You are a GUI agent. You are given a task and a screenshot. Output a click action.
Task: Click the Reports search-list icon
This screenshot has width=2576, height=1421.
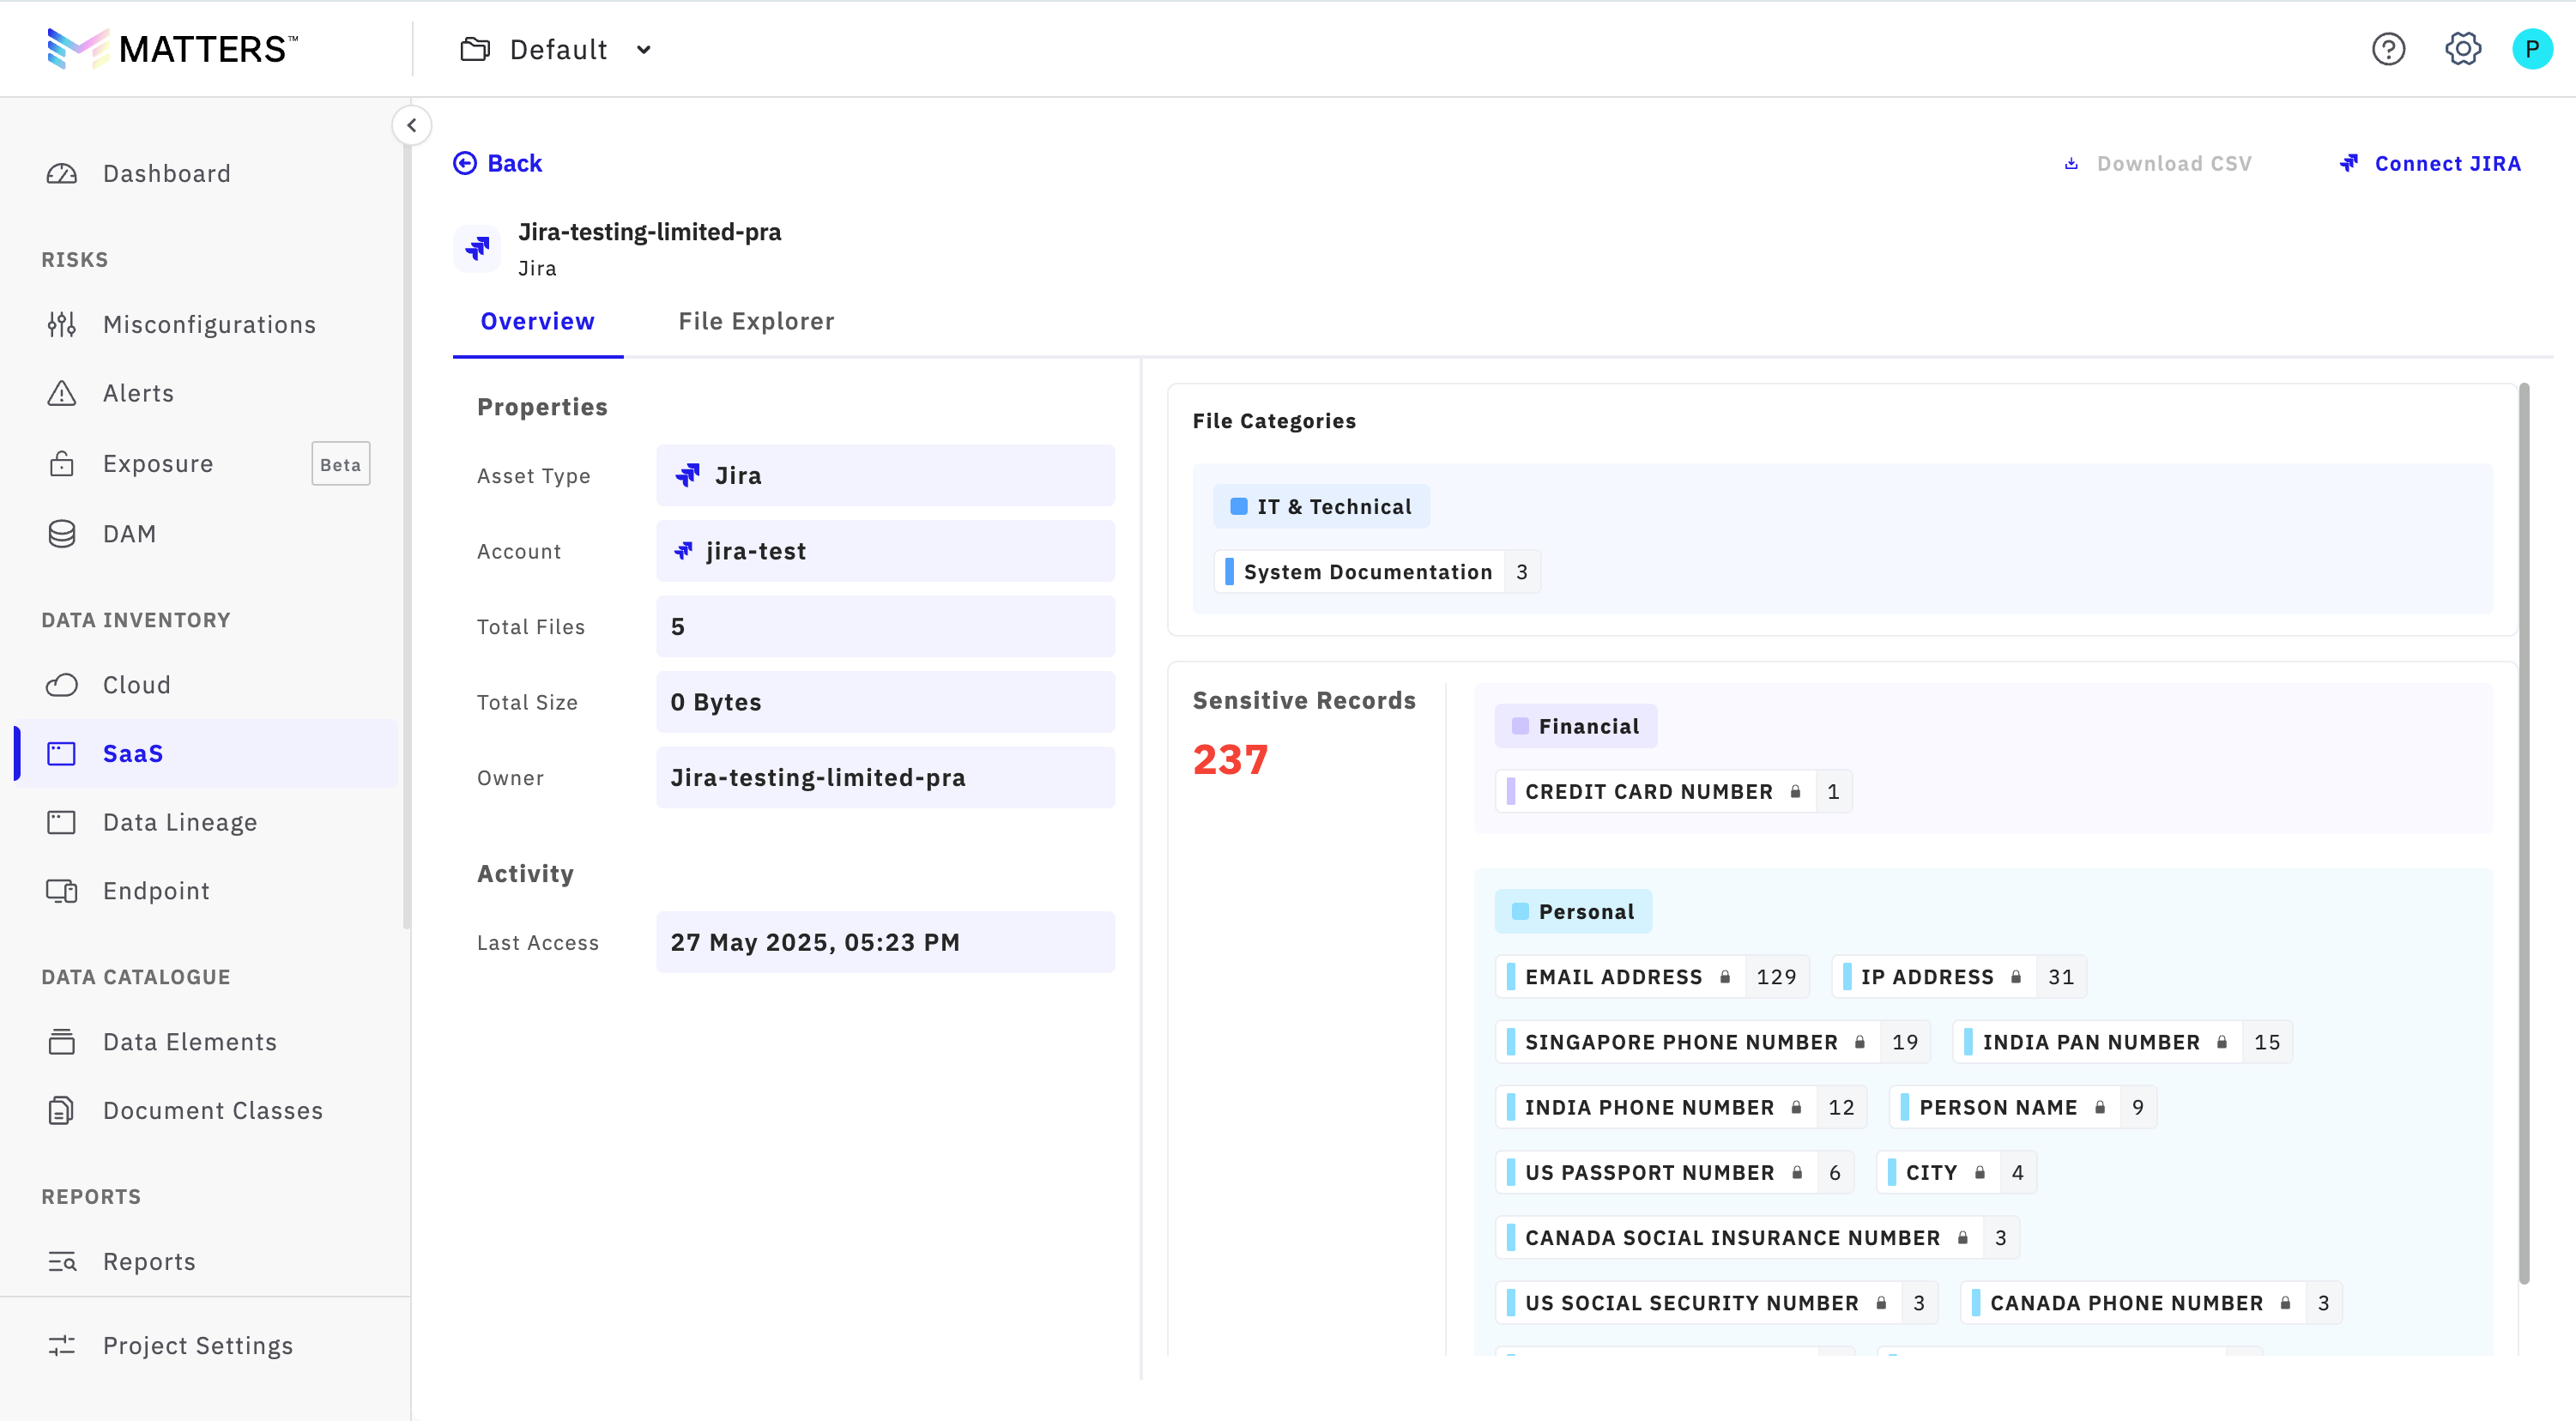[62, 1262]
